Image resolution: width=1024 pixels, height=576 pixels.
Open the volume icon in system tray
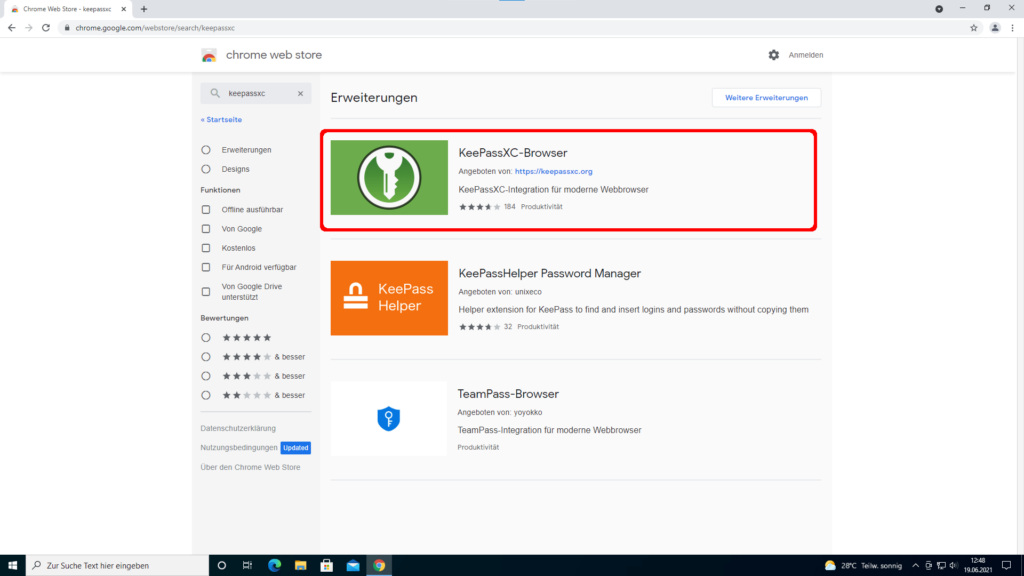click(x=953, y=566)
